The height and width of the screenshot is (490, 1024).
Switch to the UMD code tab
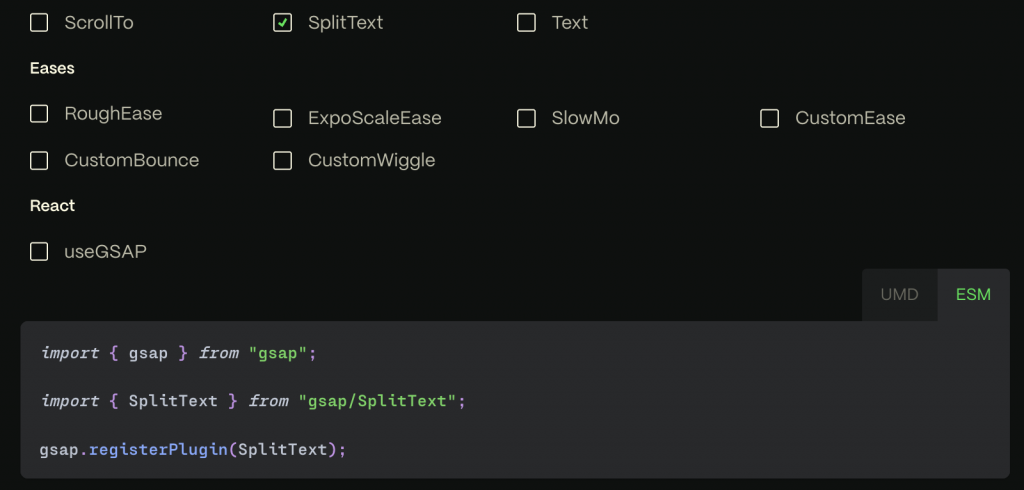(x=899, y=295)
